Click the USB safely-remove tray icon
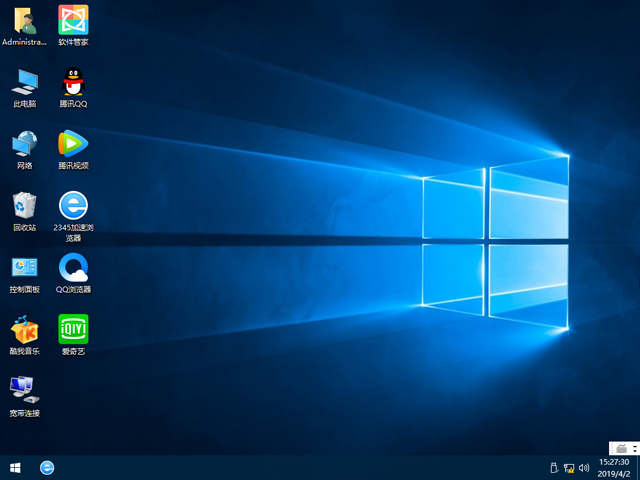640x480 pixels. (553, 468)
